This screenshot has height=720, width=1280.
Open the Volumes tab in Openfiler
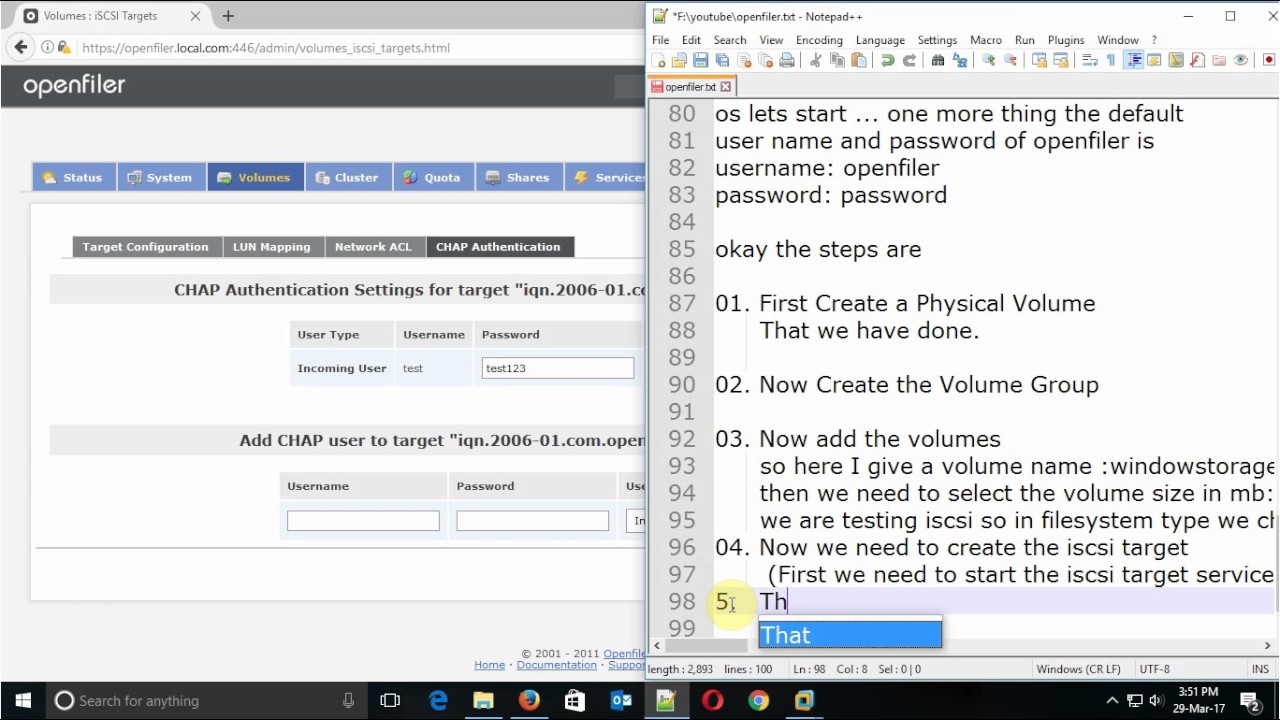(254, 177)
